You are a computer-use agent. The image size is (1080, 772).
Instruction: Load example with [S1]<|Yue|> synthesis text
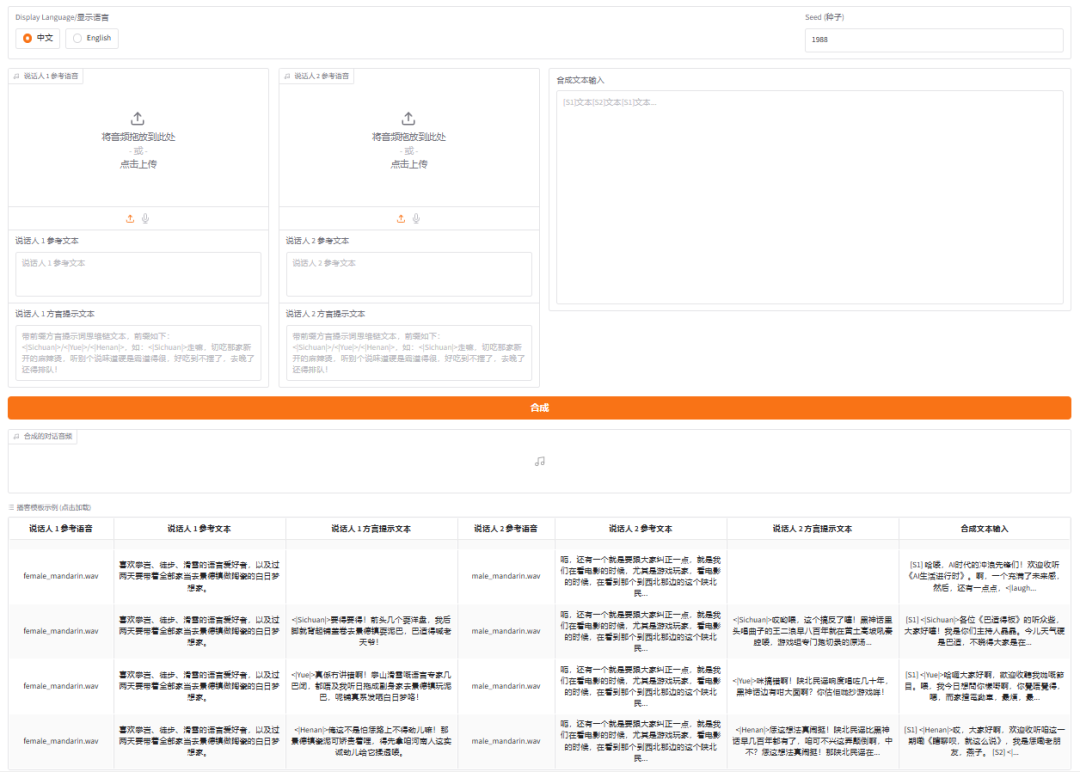click(984, 687)
